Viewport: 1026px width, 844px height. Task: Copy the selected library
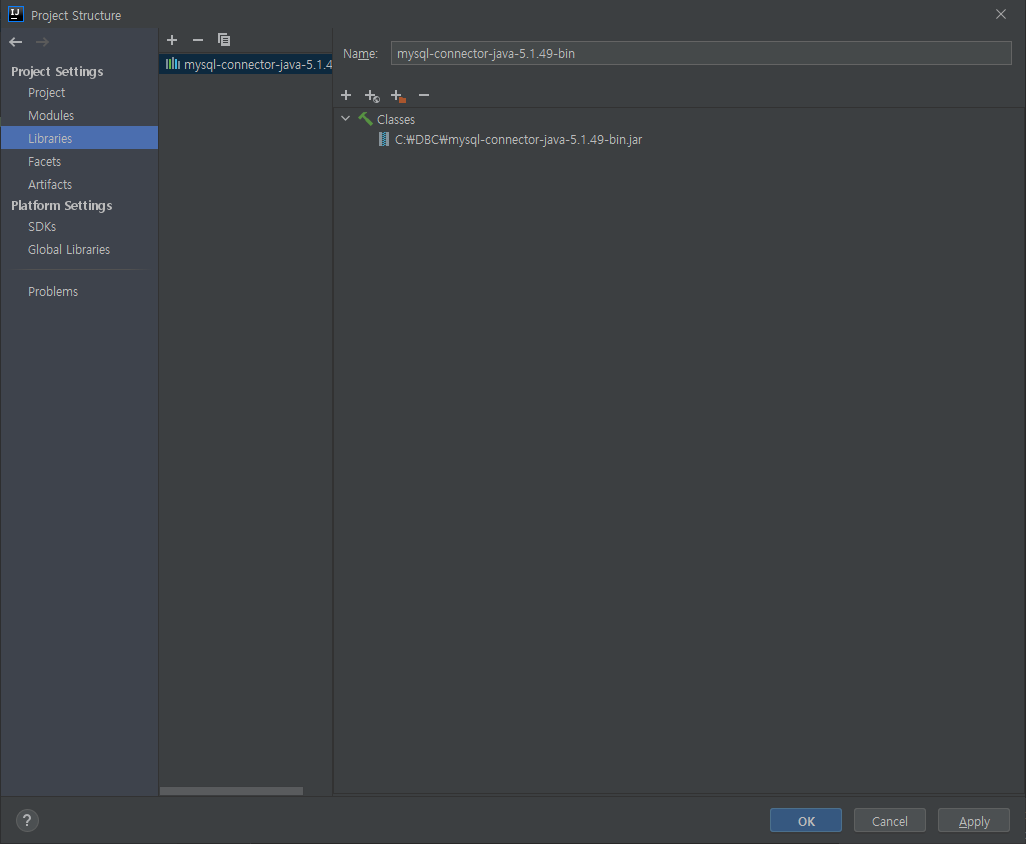pyautogui.click(x=224, y=40)
